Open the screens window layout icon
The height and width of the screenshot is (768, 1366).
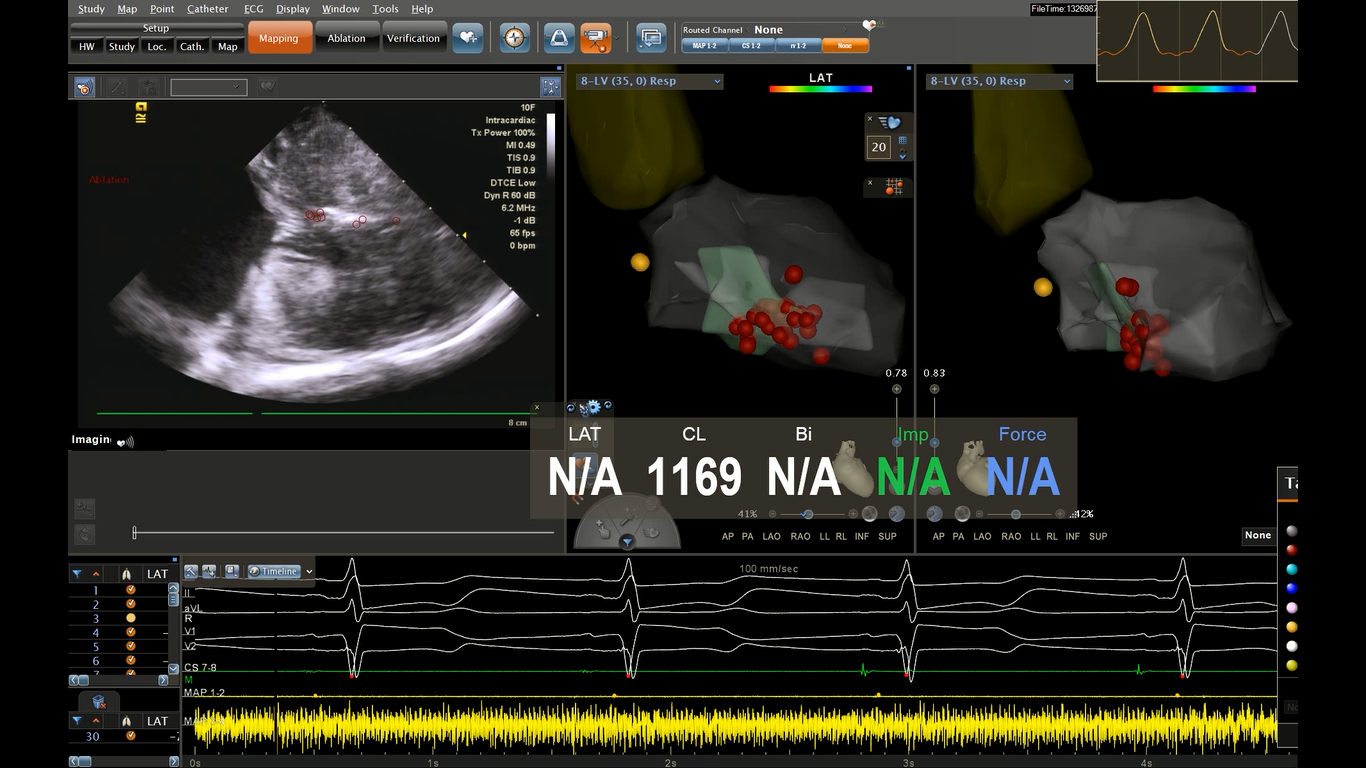click(x=651, y=38)
